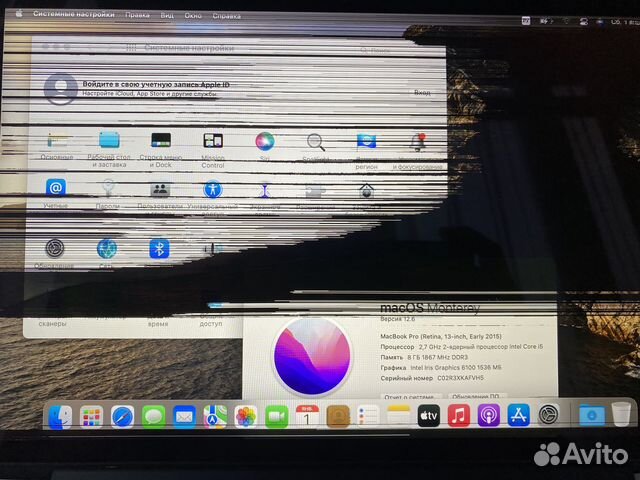Open Contacts from the Dock

[338, 416]
